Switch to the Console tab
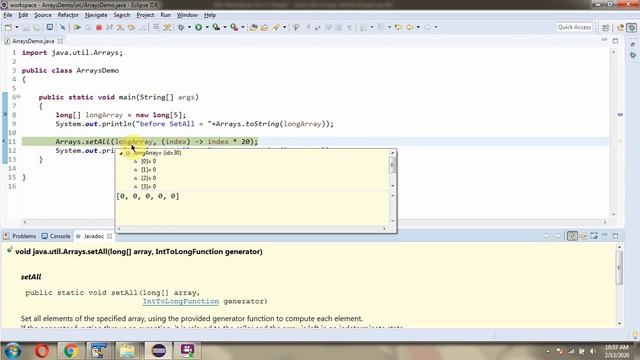This screenshot has height=360, width=640. pyautogui.click(x=56, y=236)
